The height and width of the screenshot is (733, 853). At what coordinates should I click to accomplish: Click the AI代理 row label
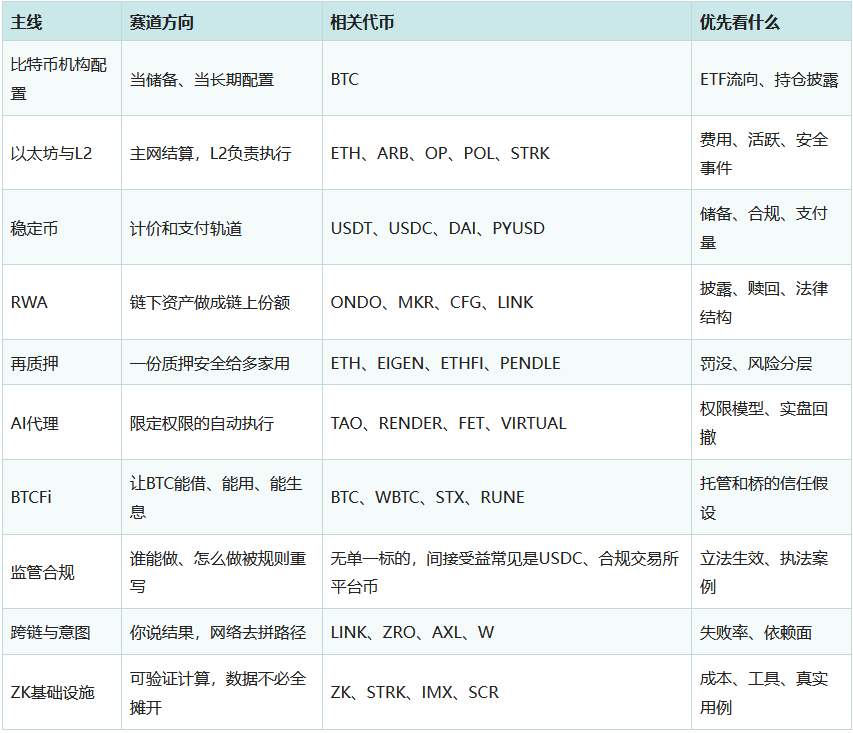62,422
